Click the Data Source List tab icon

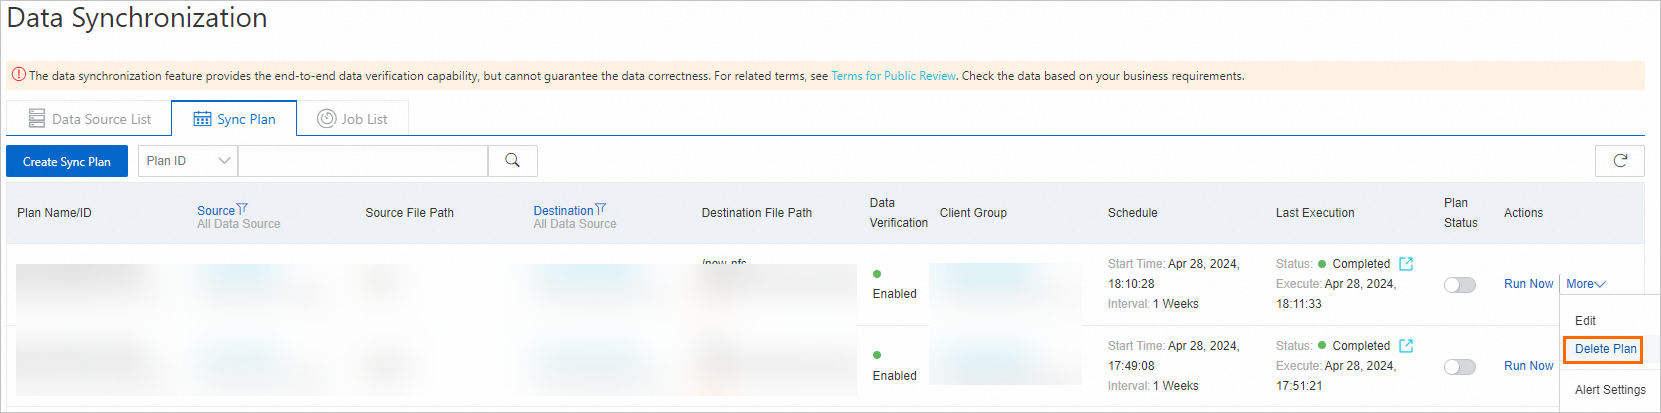tap(37, 118)
